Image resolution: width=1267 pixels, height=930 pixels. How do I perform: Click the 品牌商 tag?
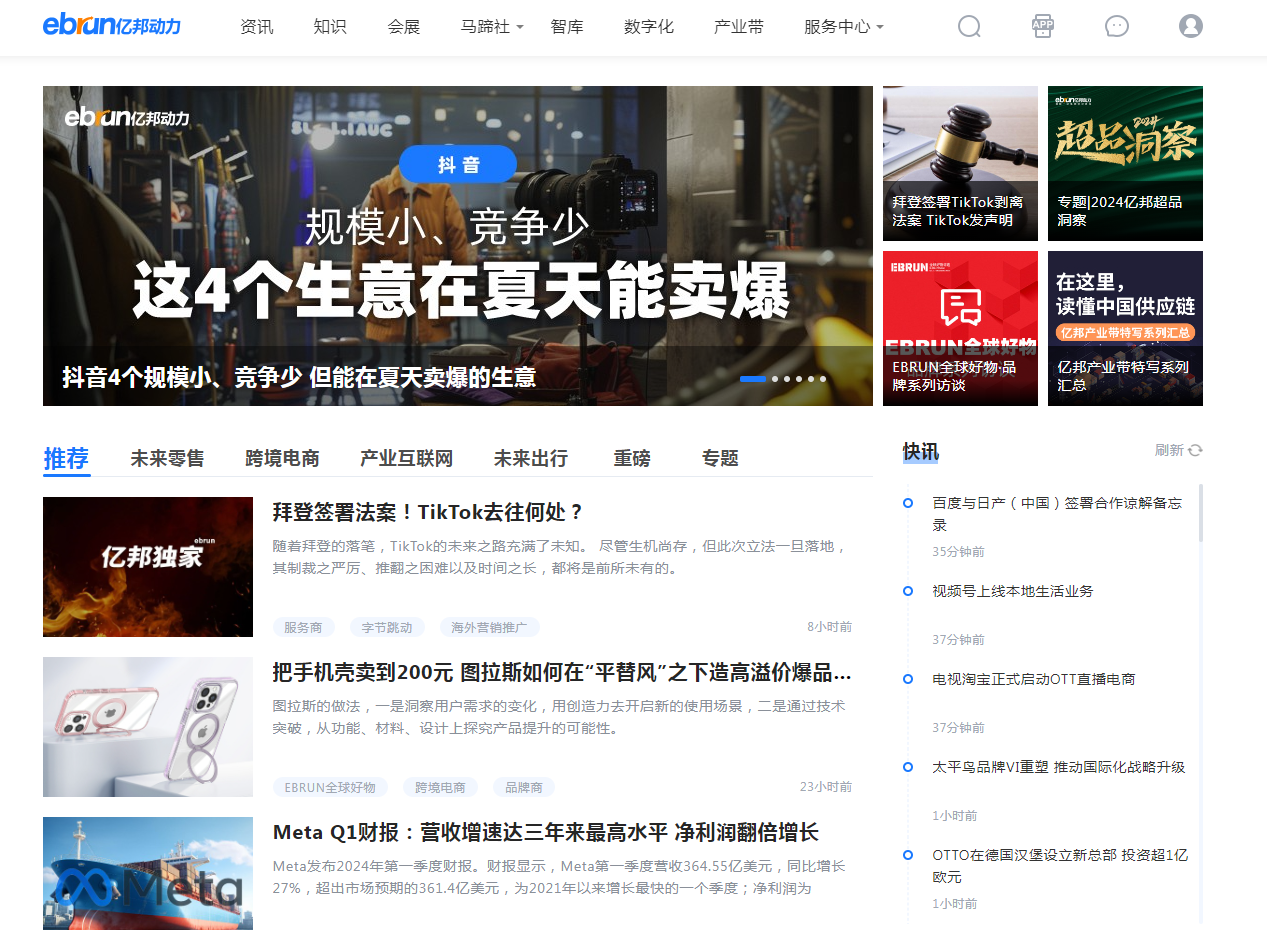coord(524,787)
